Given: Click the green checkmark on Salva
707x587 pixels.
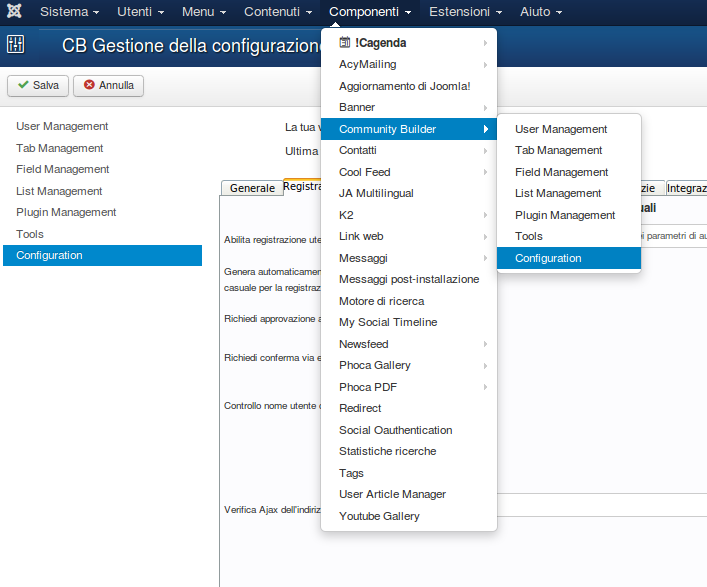Looking at the screenshot, I should pos(23,85).
